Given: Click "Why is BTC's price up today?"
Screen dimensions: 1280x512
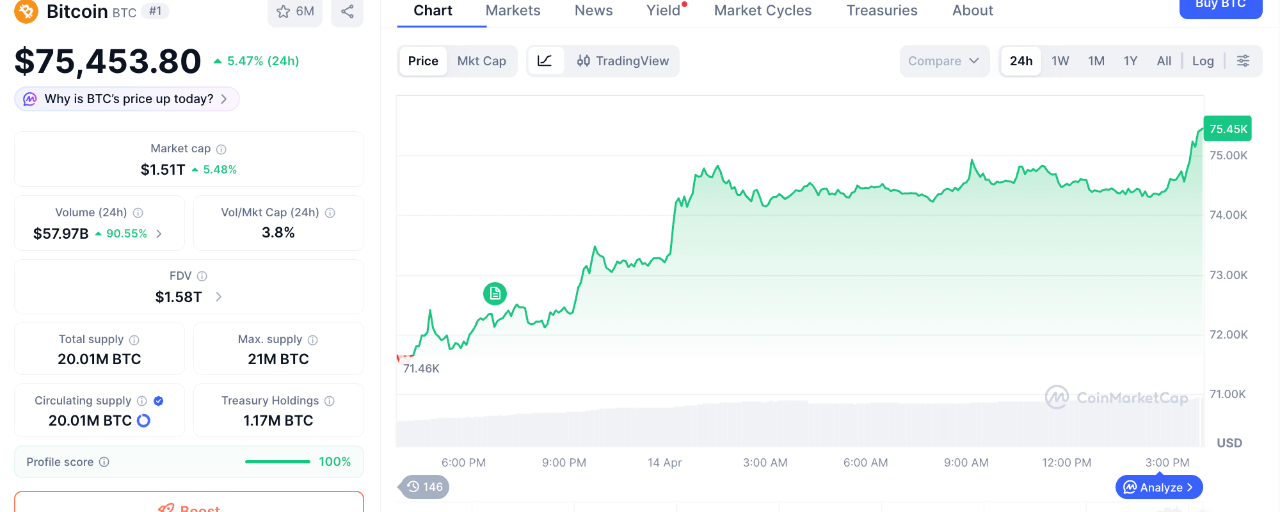Looking at the screenshot, I should click(128, 99).
